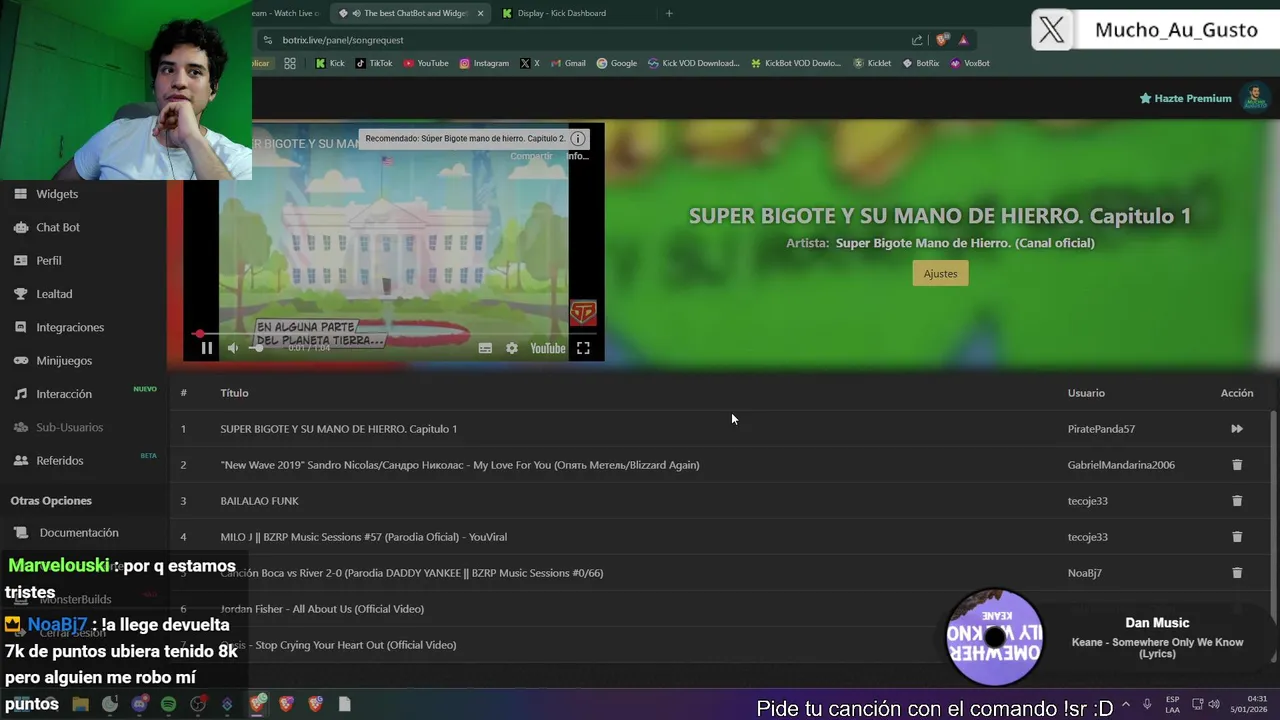This screenshot has height=720, width=1280.
Task: Open Documentación under Otras Opciones
Action: pos(79,532)
